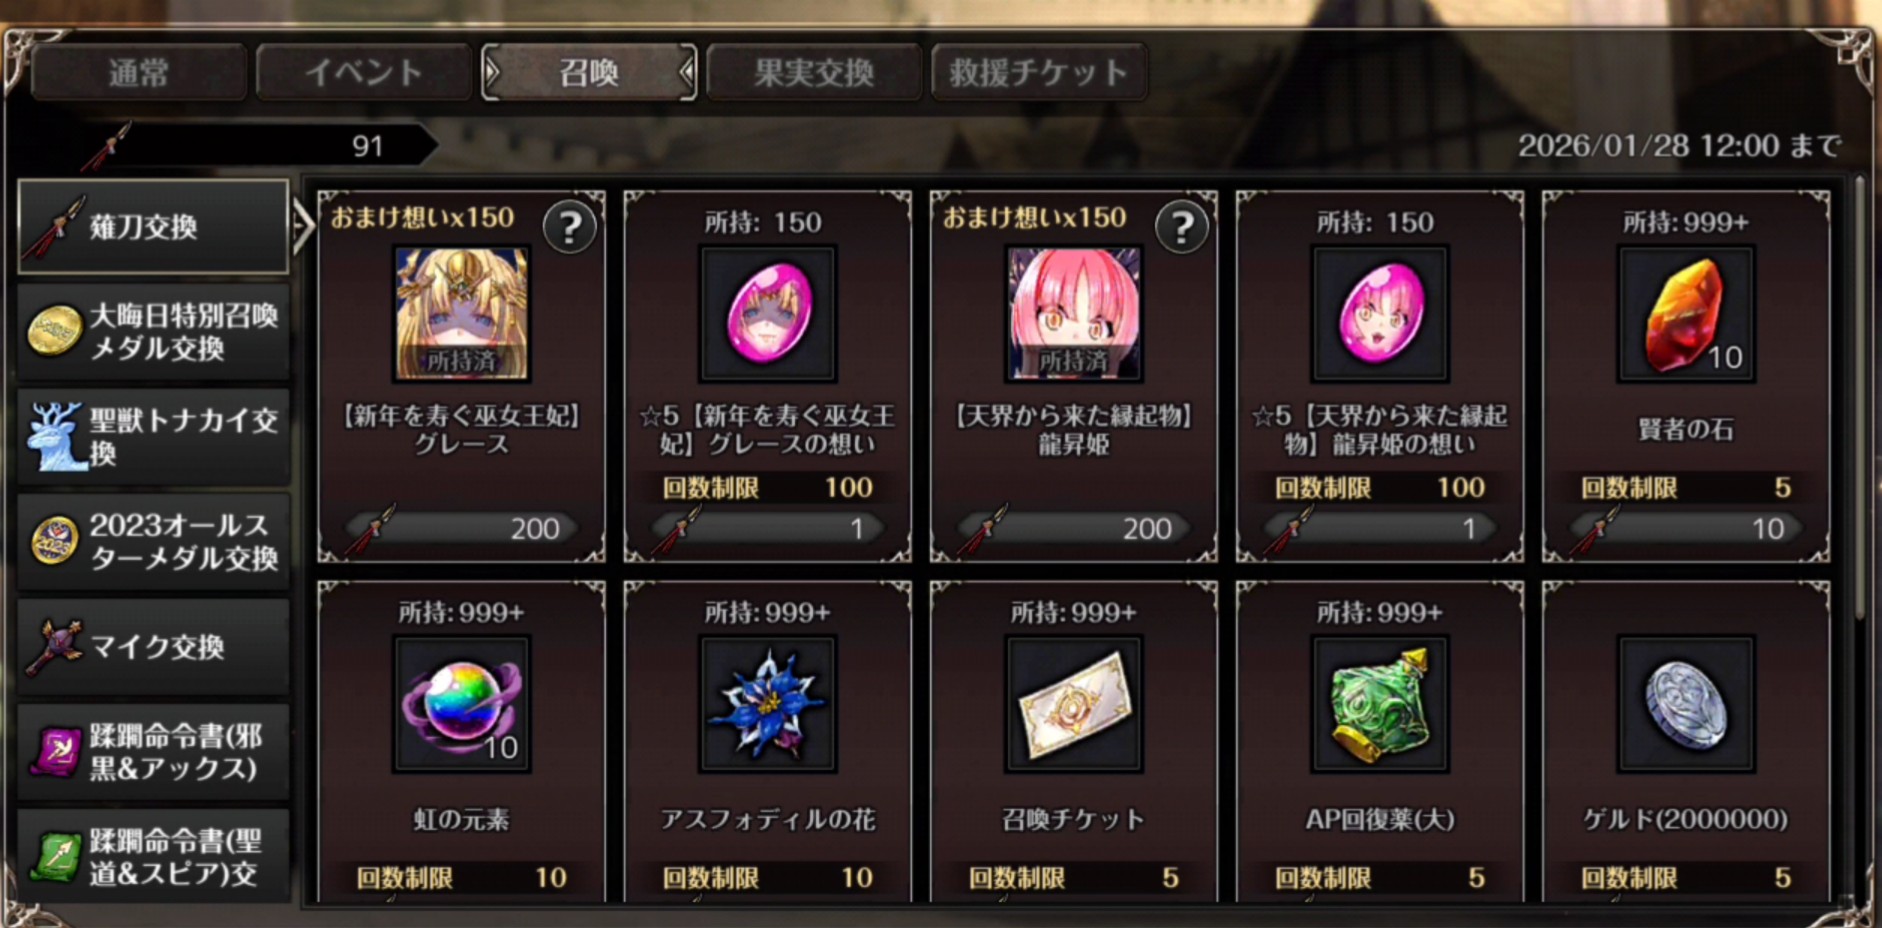Open help for Grace bonus omoi

point(570,228)
